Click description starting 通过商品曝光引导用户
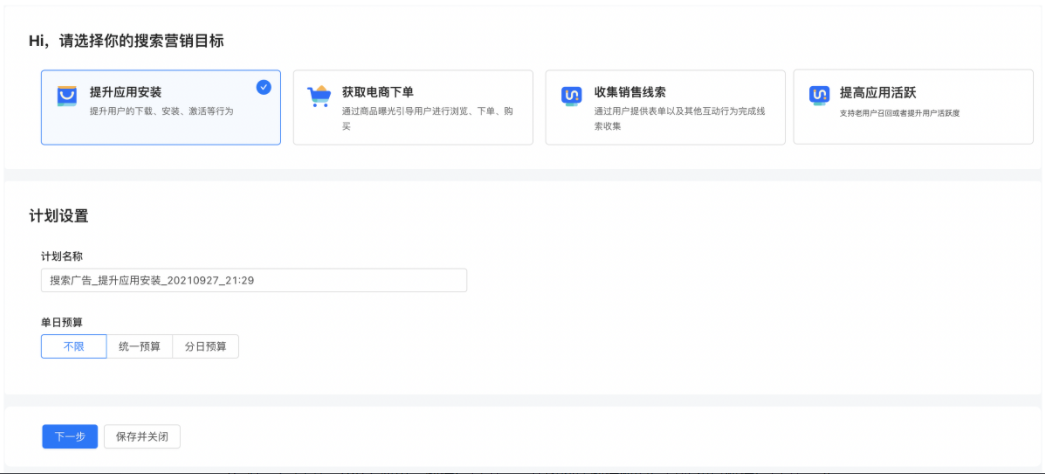 (x=427, y=118)
